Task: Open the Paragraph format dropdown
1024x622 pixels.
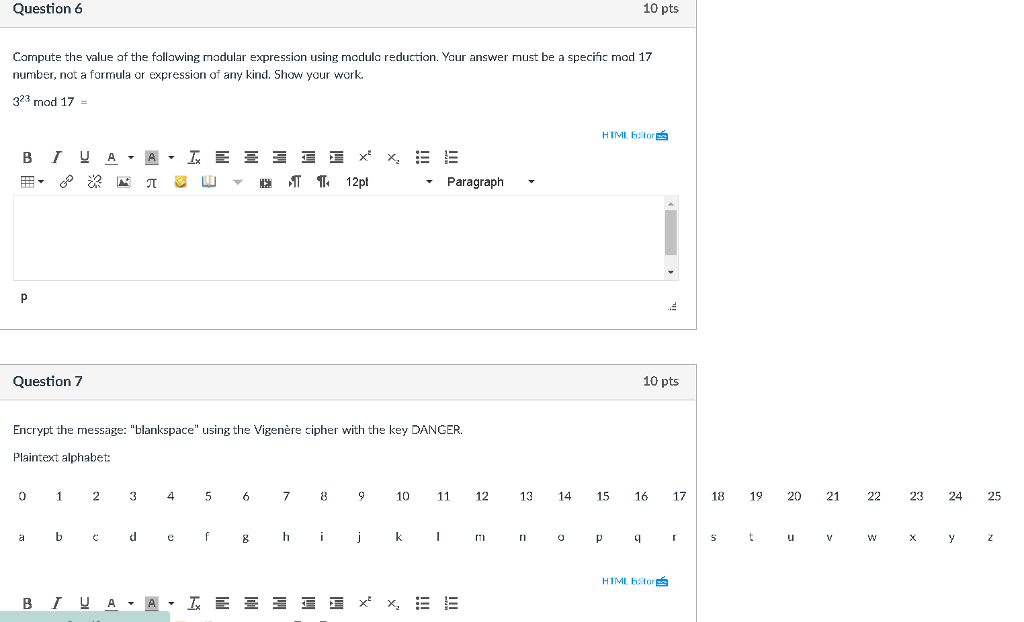Action: [x=490, y=182]
